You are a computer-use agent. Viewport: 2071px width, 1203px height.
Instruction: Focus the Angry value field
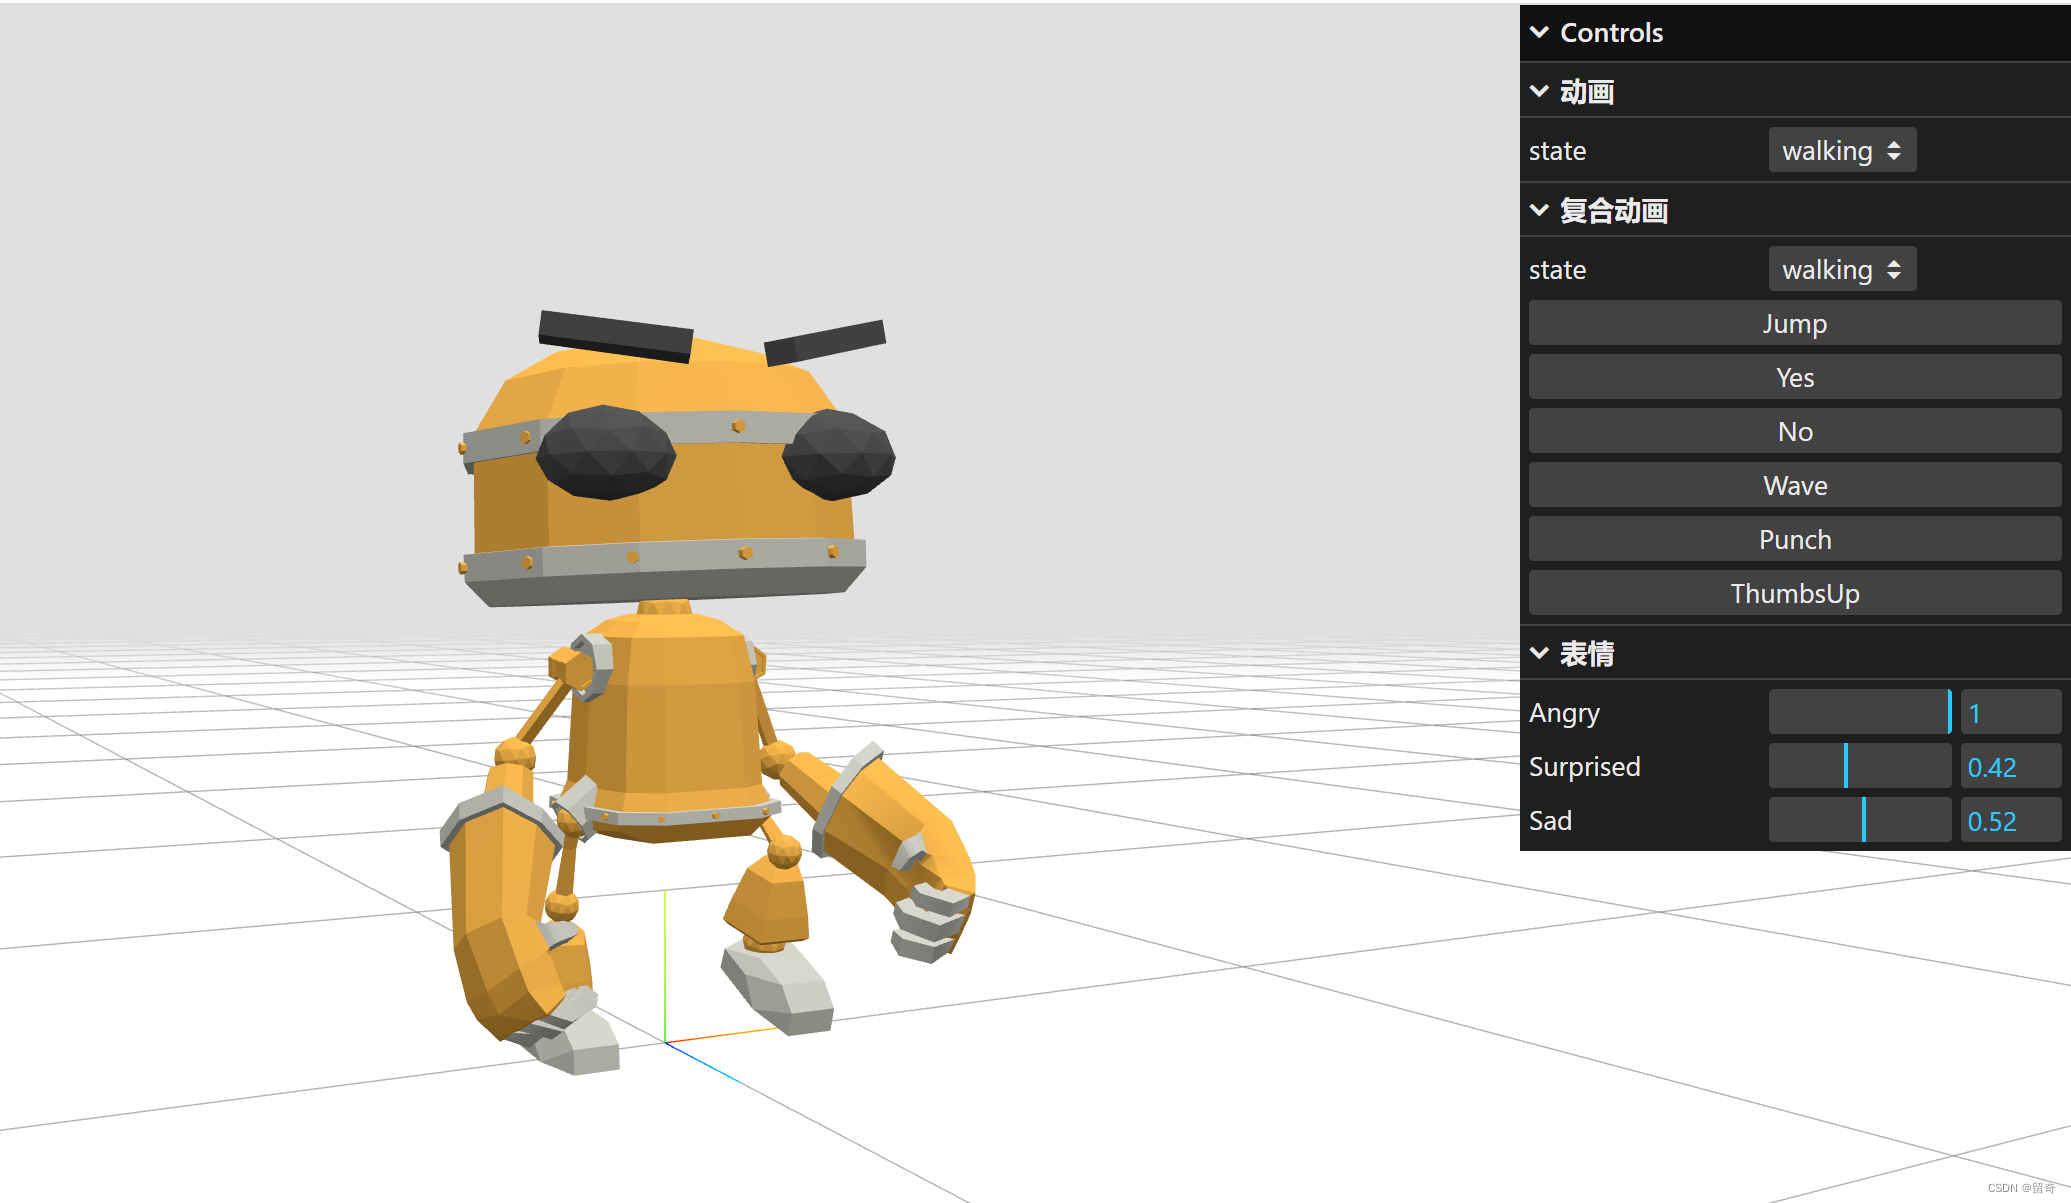click(x=2009, y=713)
